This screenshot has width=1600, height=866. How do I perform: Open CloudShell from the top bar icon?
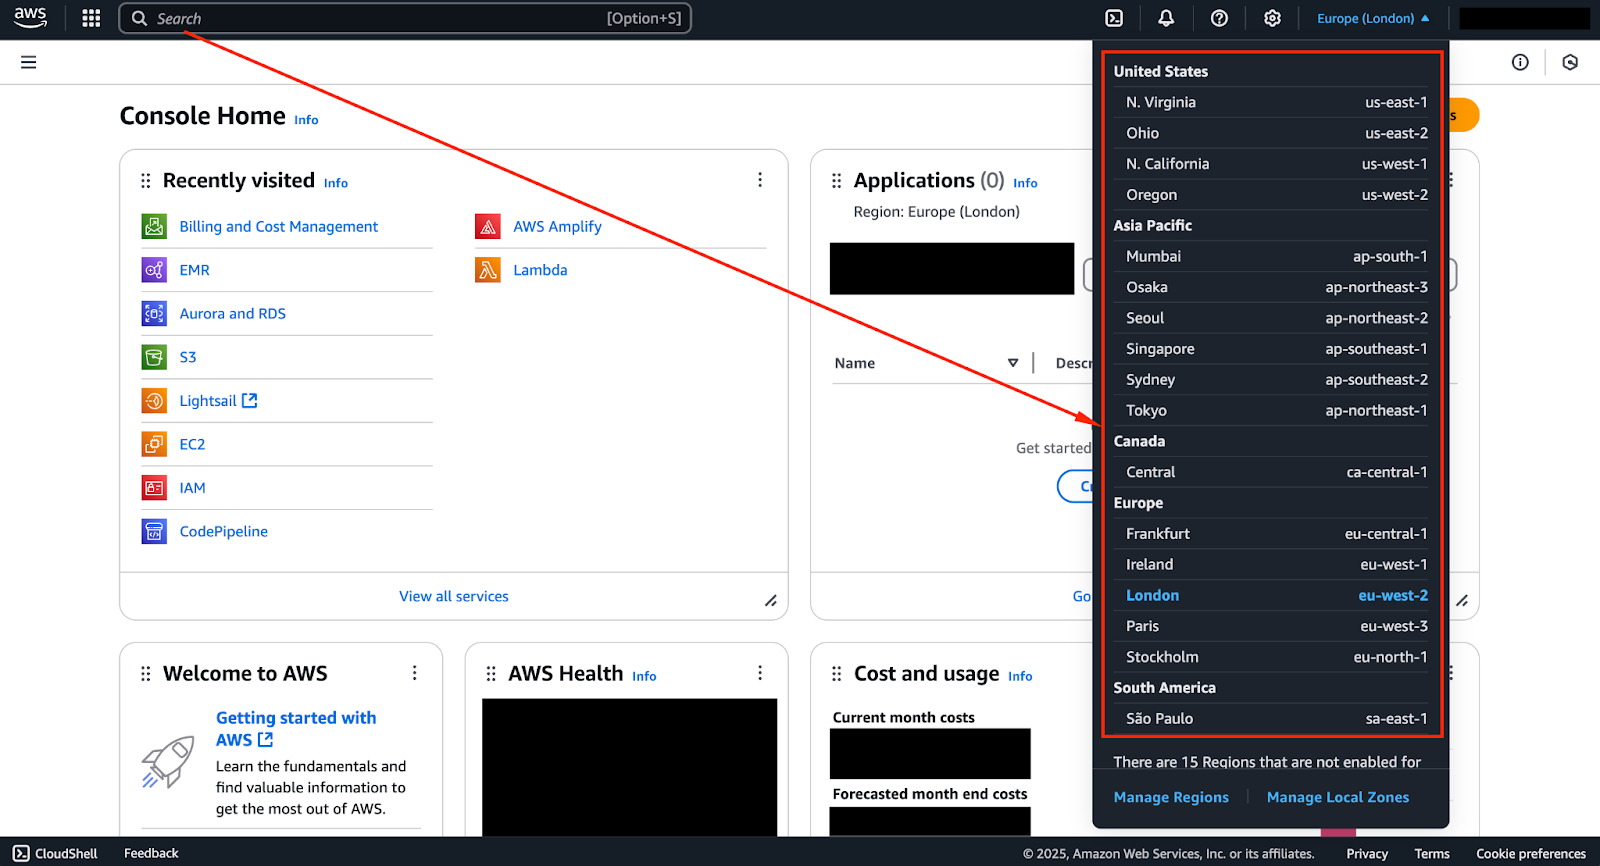pyautogui.click(x=1114, y=18)
